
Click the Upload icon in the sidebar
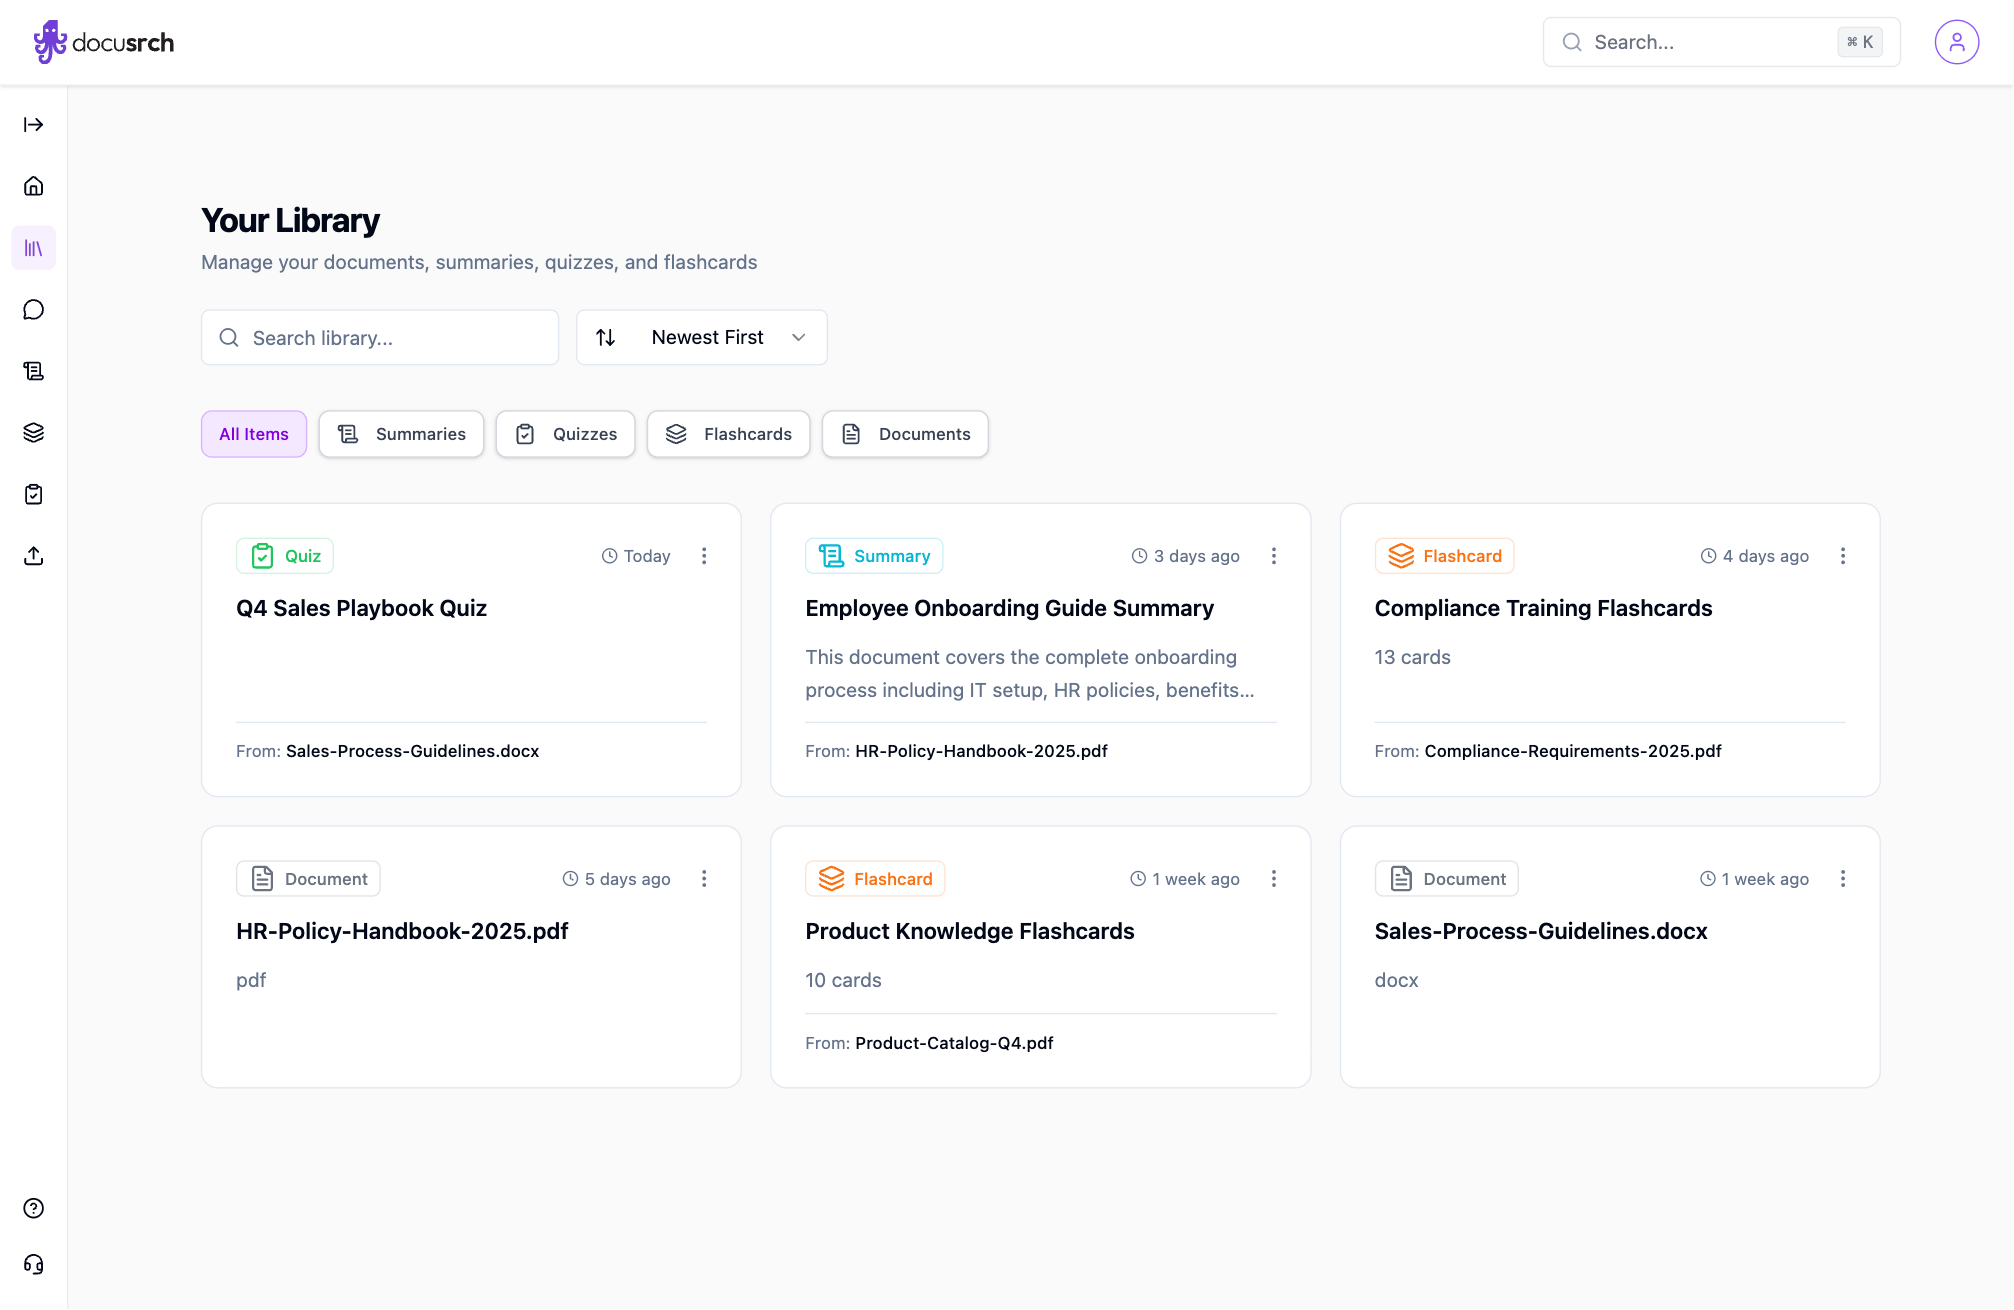point(33,556)
